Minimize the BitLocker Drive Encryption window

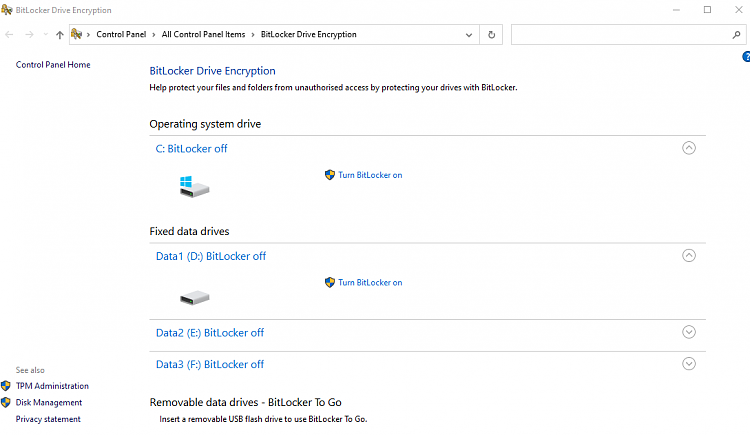coord(676,10)
